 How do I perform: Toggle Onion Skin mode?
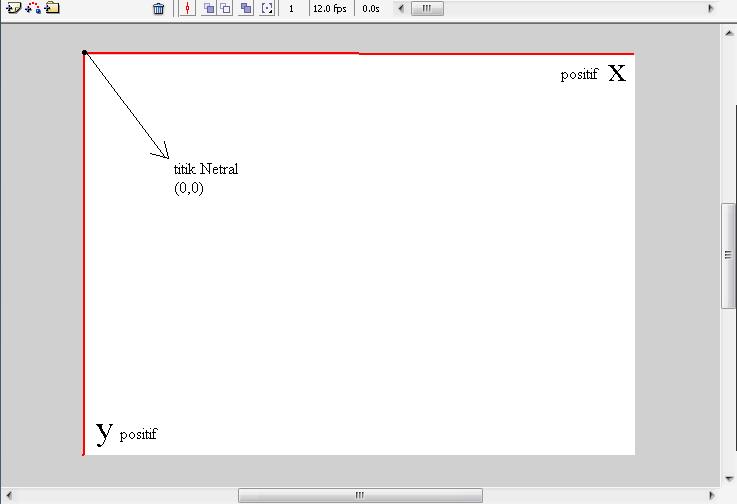pos(209,8)
